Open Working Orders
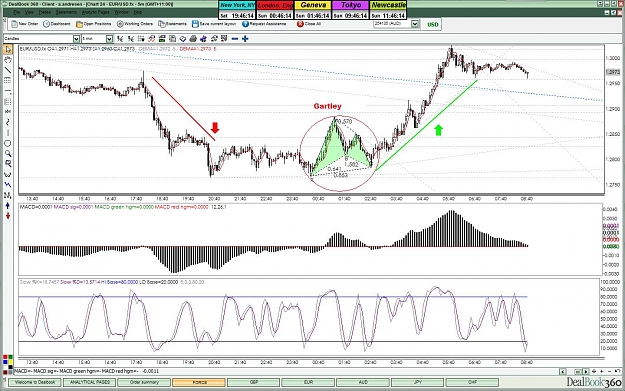The height and width of the screenshot is (391, 625). 135,24
